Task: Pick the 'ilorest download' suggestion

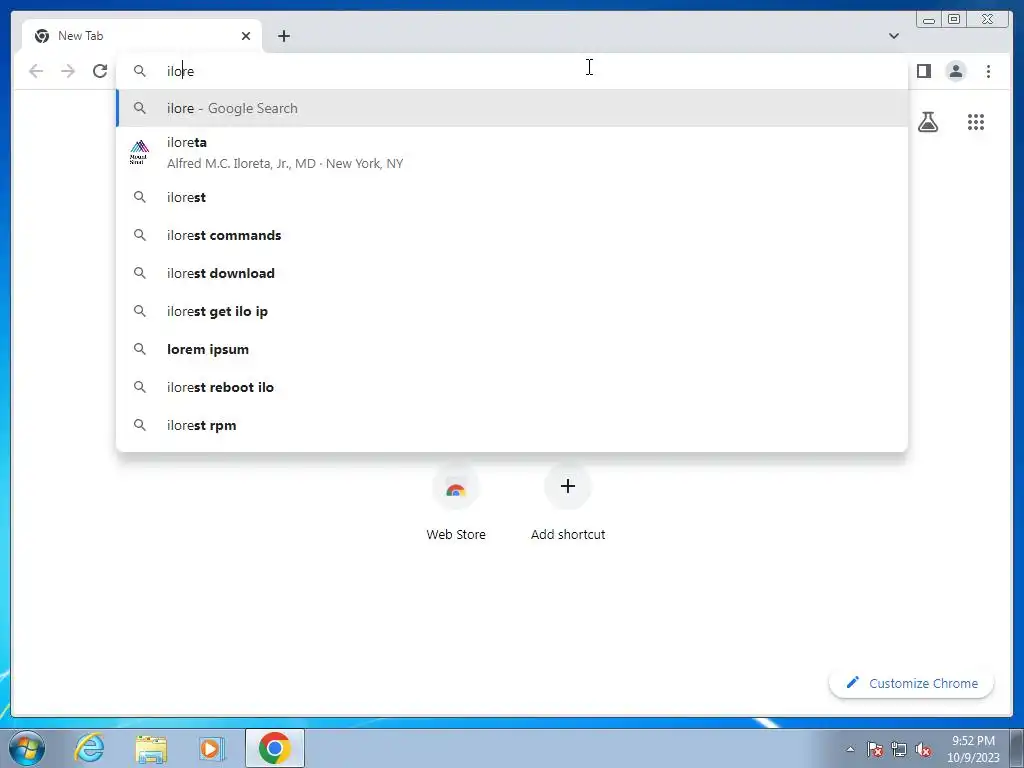Action: (512, 273)
